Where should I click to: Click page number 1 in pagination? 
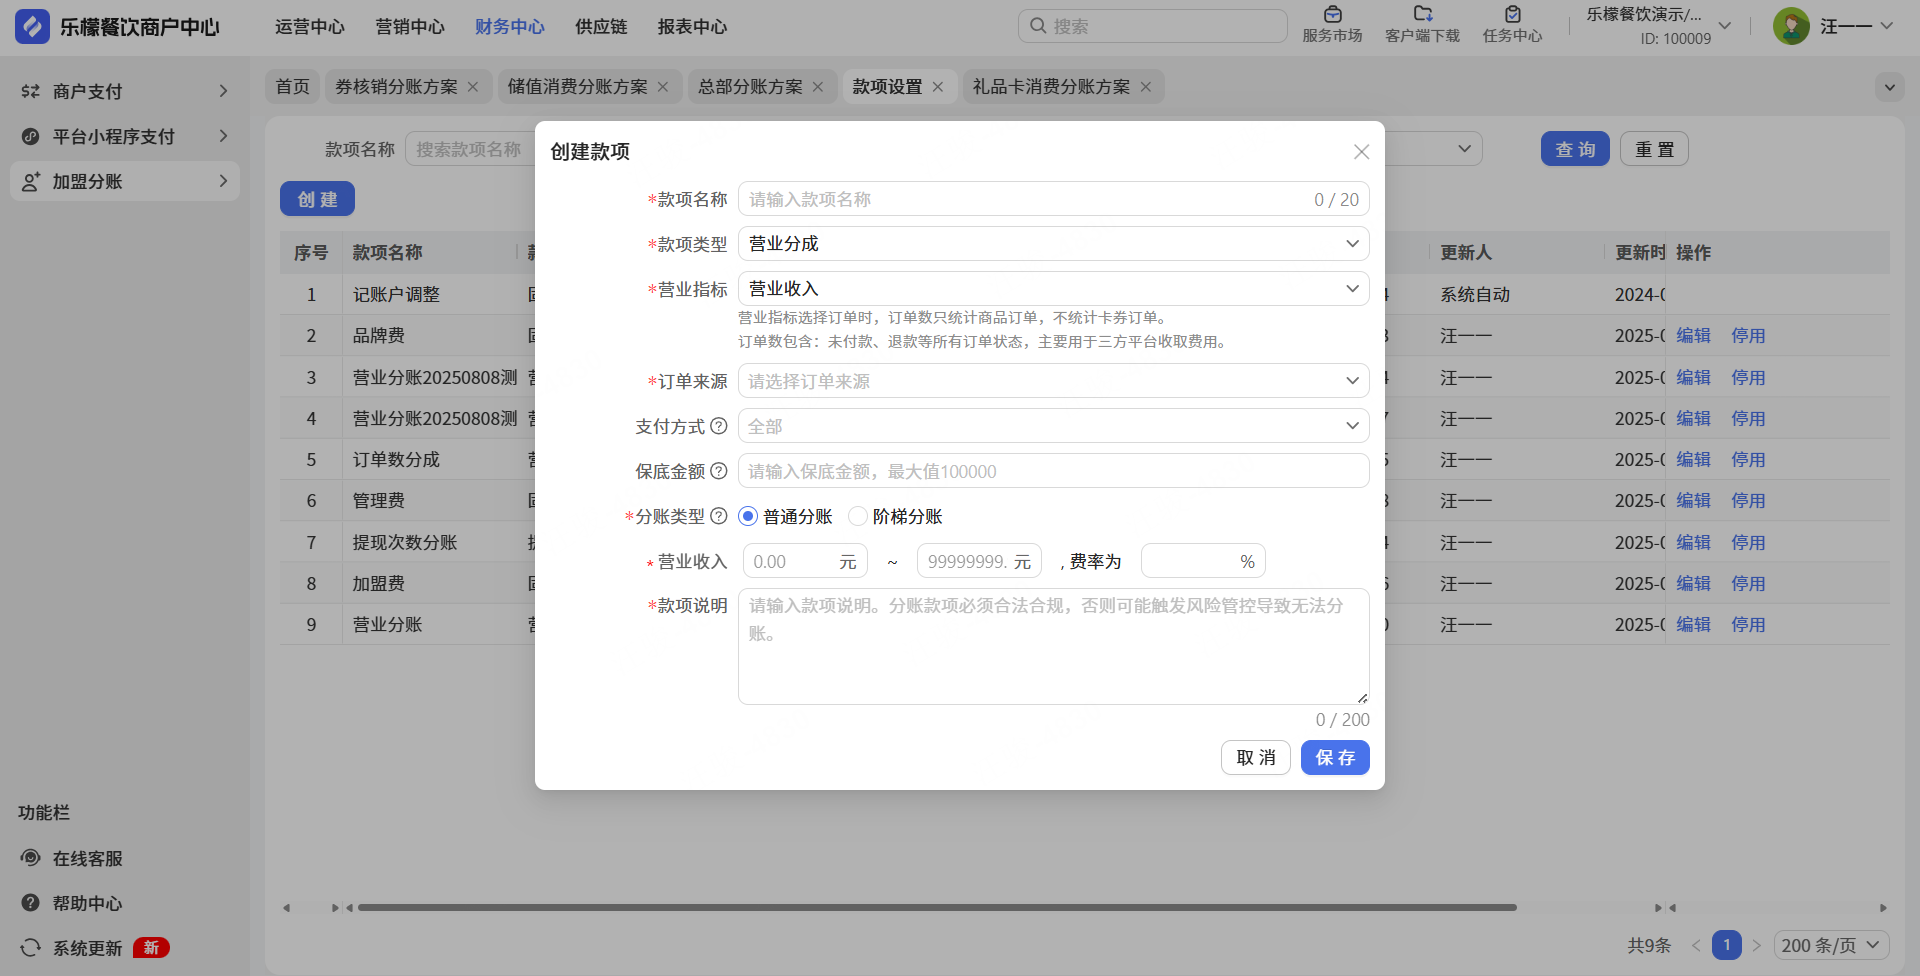[x=1726, y=945]
